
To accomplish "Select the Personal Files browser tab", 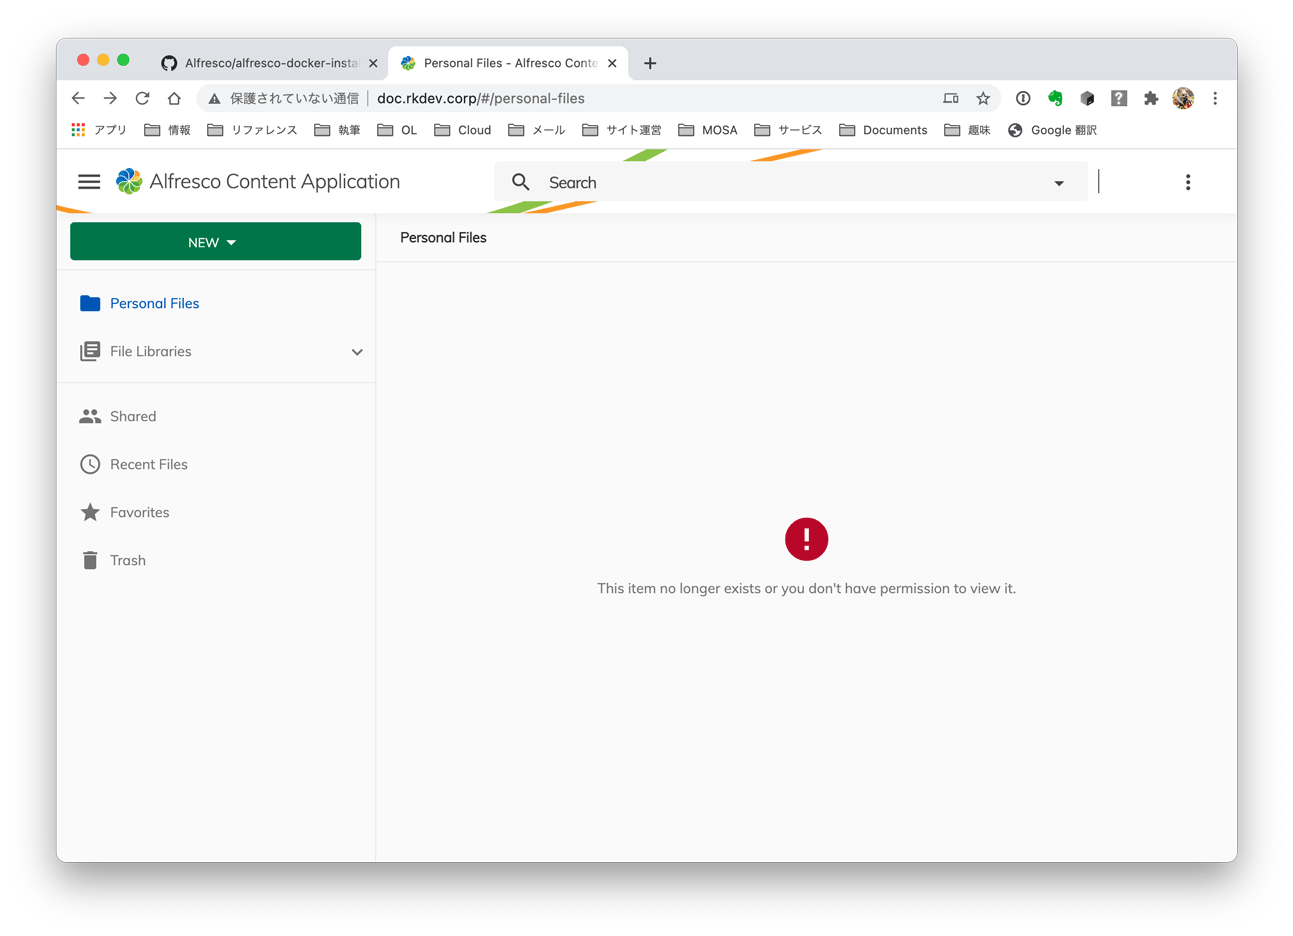I will pyautogui.click(x=508, y=63).
